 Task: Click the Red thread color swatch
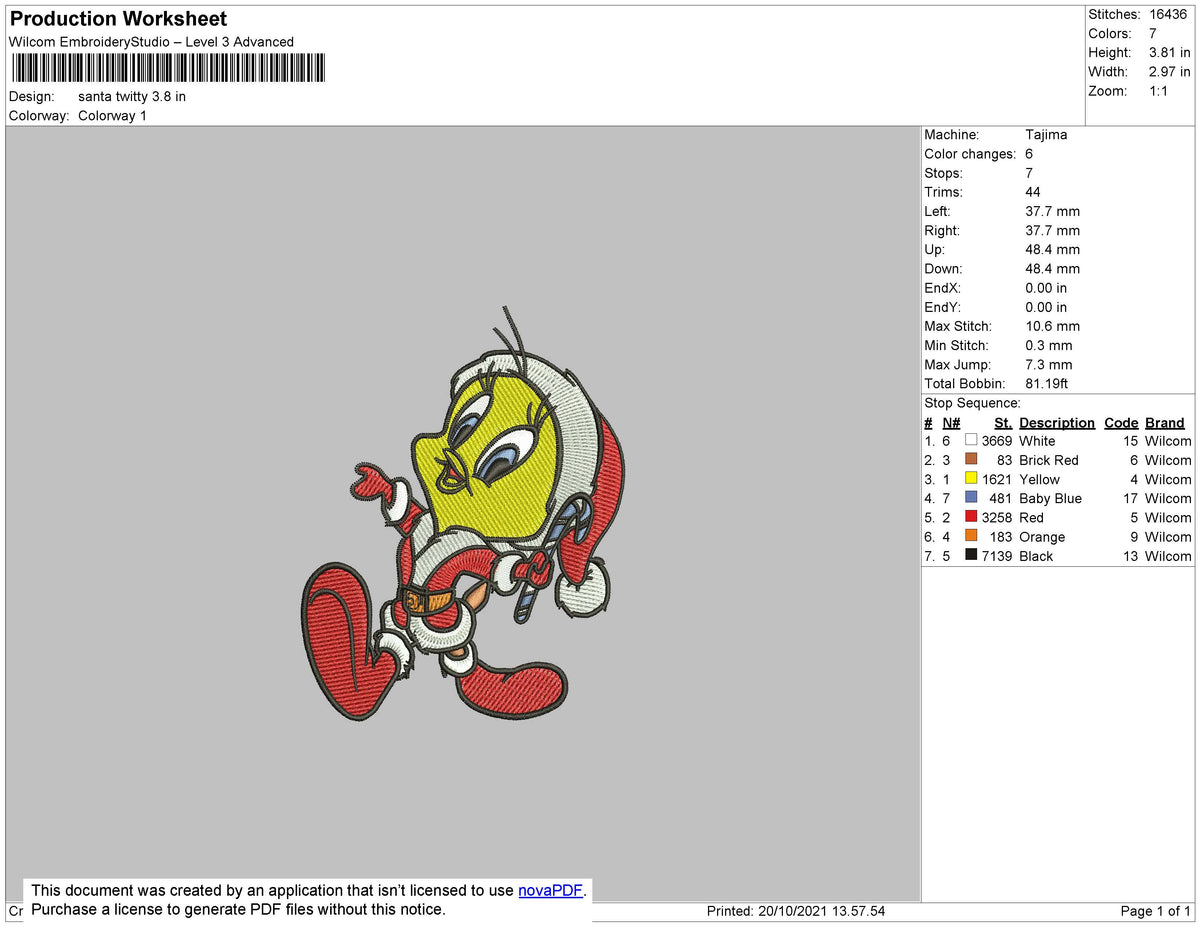(x=971, y=517)
